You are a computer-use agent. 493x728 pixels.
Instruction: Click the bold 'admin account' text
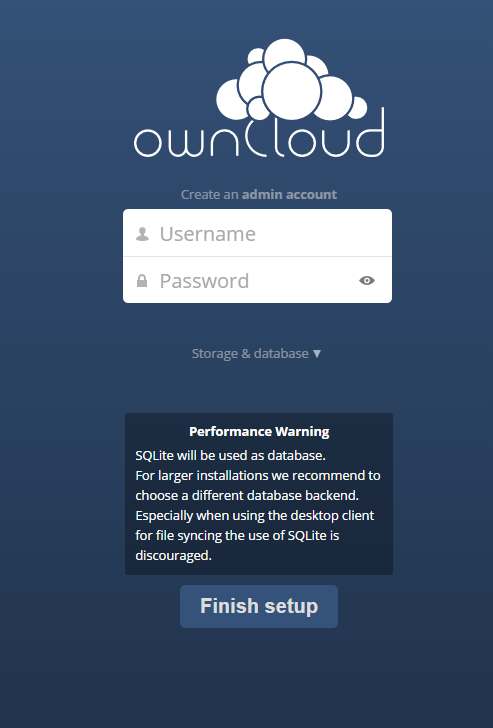(289, 195)
